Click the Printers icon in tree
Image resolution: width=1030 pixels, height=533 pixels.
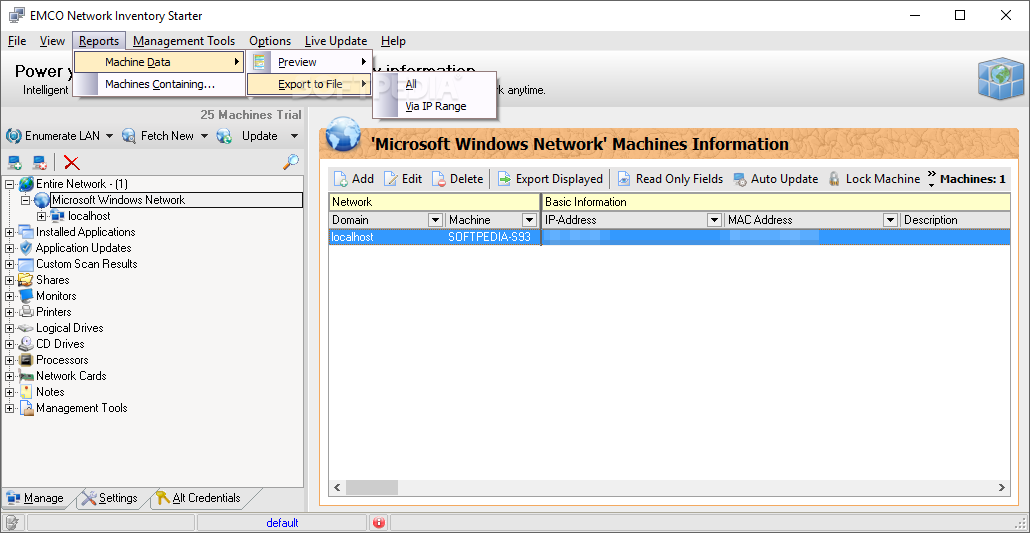pyautogui.click(x=26, y=312)
